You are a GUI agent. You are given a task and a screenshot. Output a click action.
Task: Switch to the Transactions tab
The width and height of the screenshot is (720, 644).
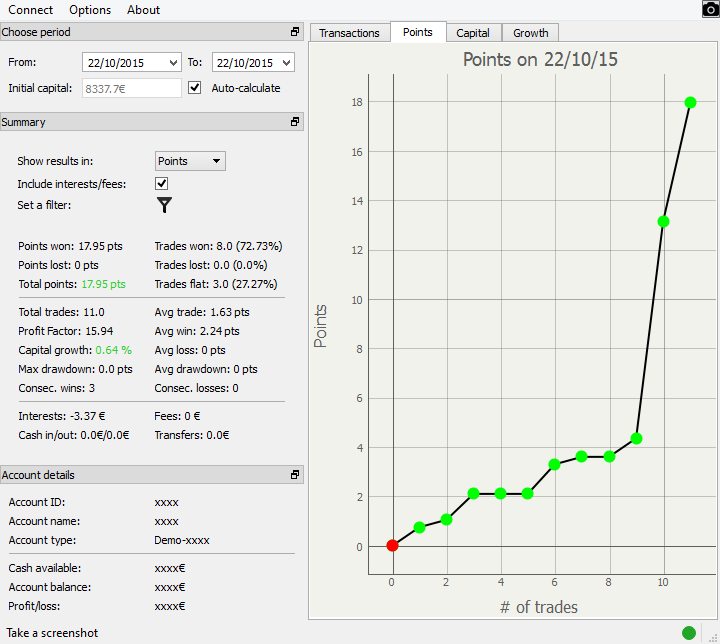click(349, 33)
